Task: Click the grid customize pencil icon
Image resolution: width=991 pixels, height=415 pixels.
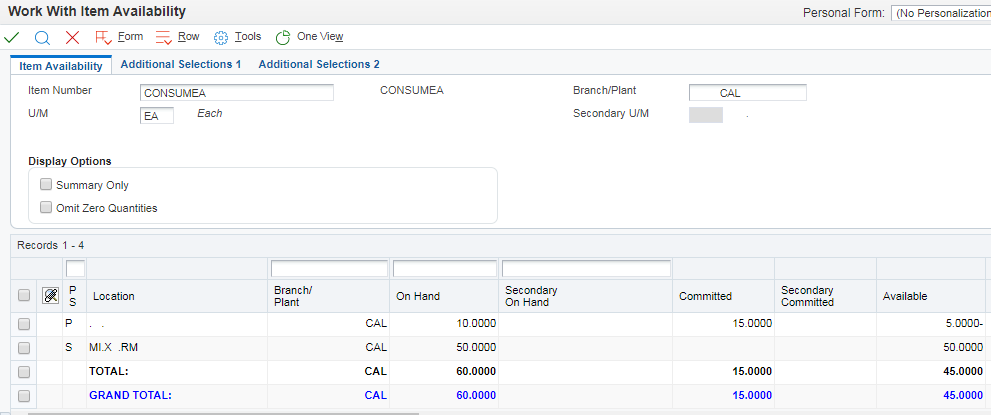Action: click(x=52, y=296)
